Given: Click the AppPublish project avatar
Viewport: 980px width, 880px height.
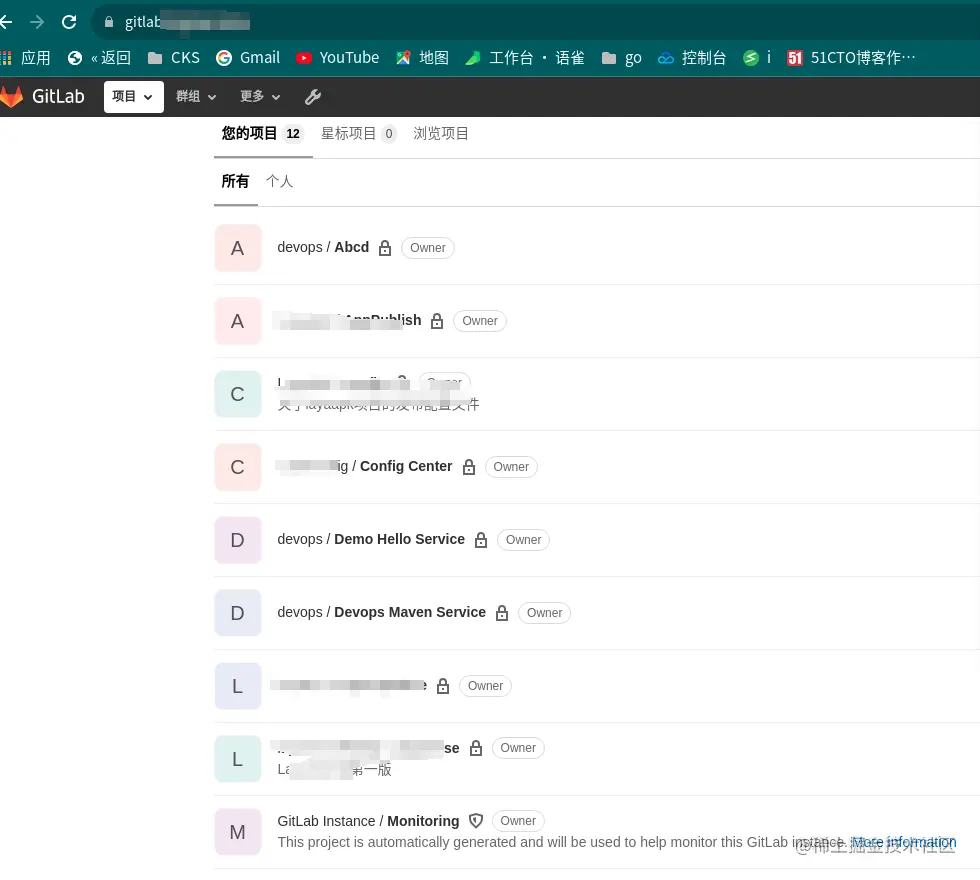Looking at the screenshot, I should tap(238, 321).
